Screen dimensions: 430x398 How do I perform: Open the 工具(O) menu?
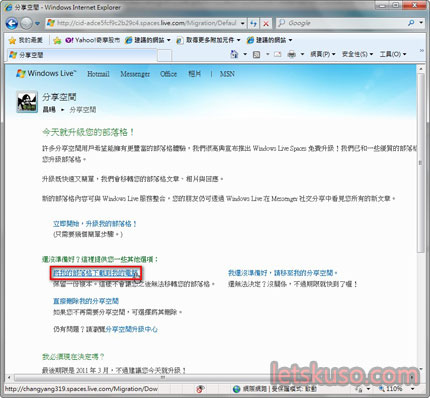coord(393,54)
